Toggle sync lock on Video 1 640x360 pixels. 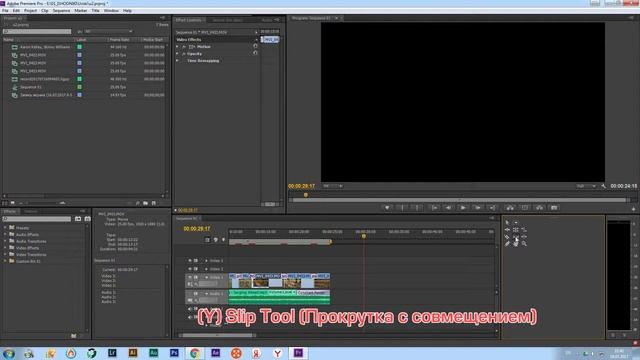[x=196, y=277]
